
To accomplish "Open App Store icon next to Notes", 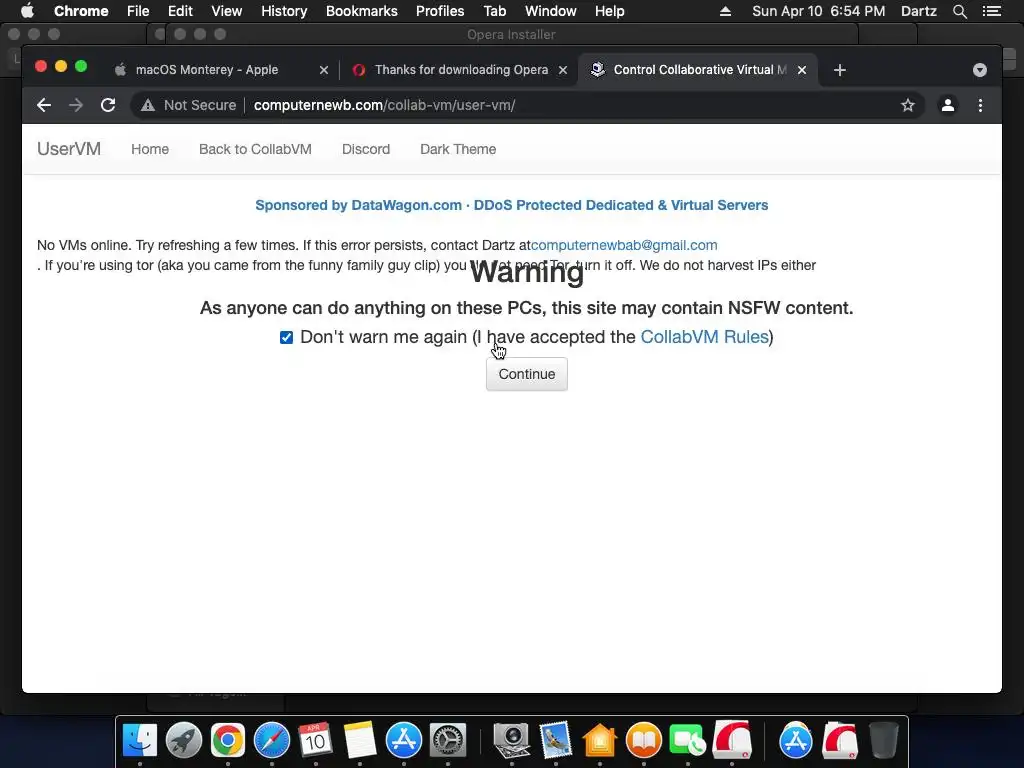I will point(404,741).
